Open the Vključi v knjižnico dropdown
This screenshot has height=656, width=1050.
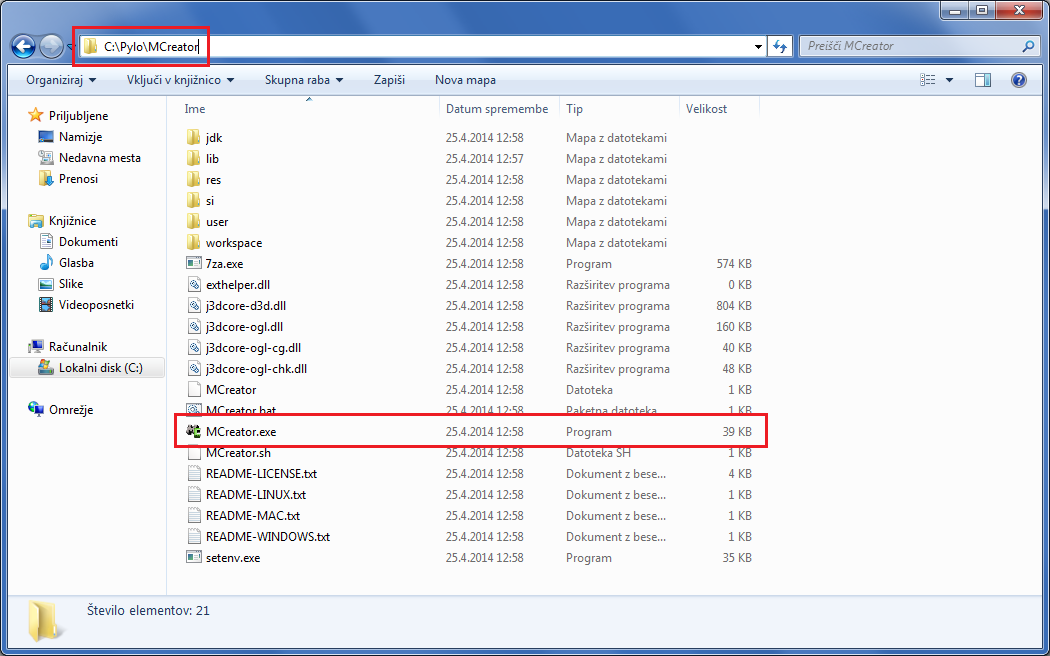point(181,80)
